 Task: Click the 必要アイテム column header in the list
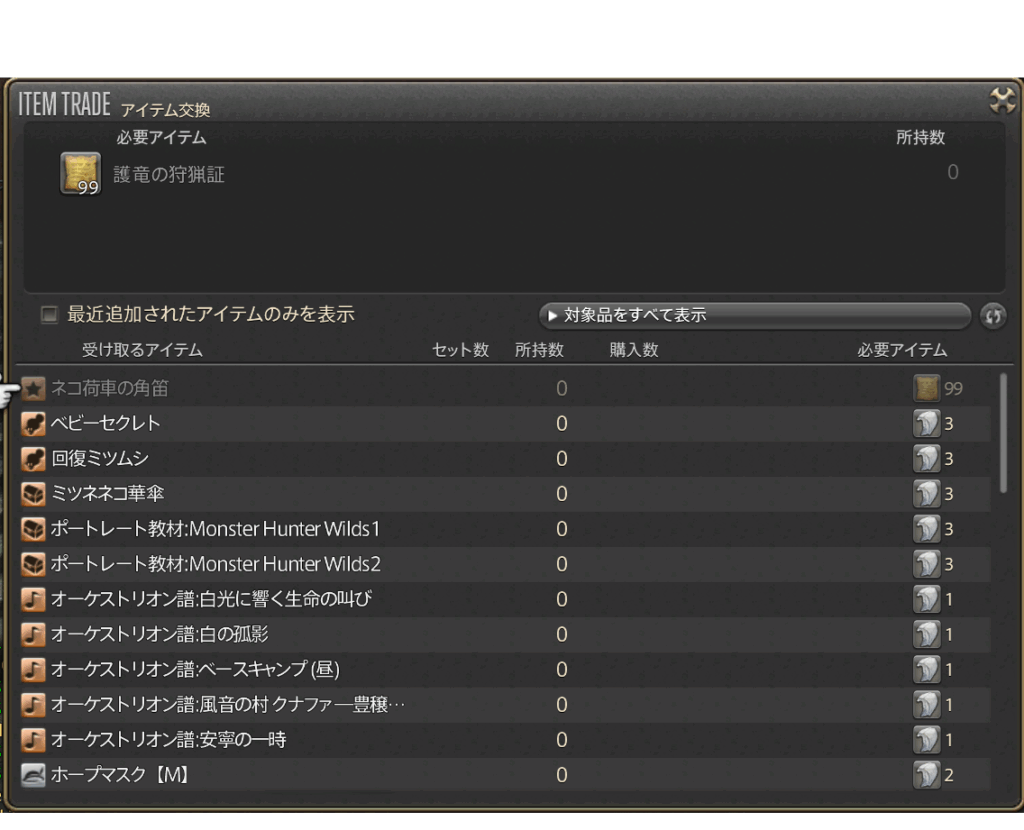point(901,350)
